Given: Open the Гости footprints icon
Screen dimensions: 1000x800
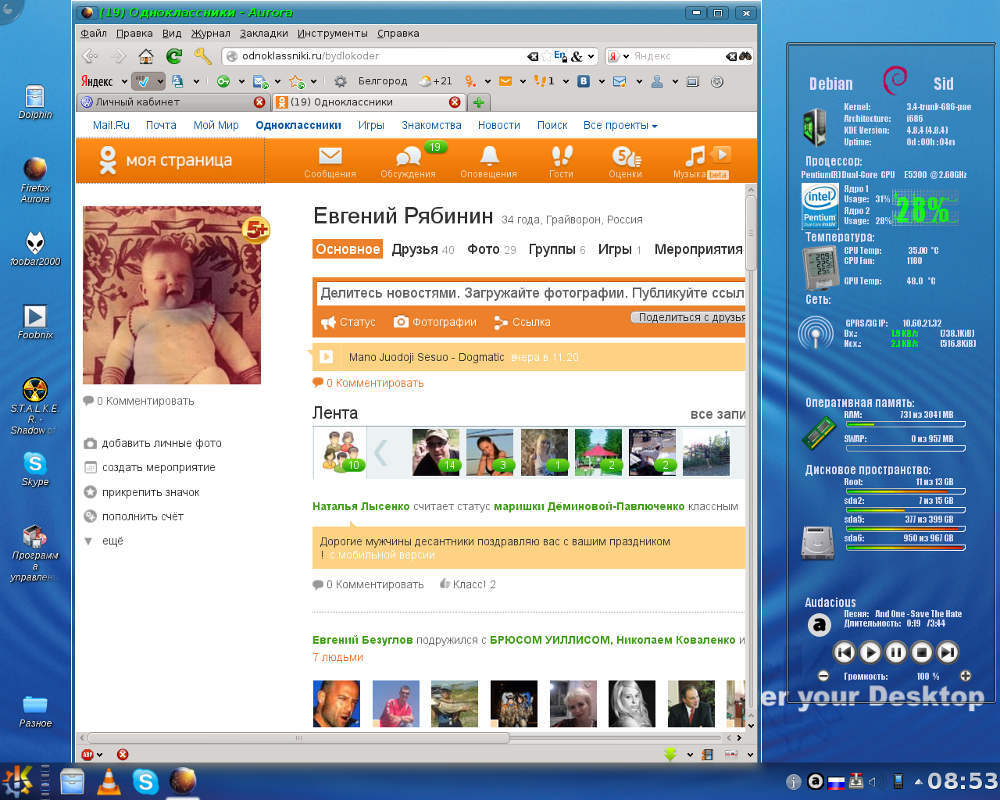Looking at the screenshot, I should [561, 161].
